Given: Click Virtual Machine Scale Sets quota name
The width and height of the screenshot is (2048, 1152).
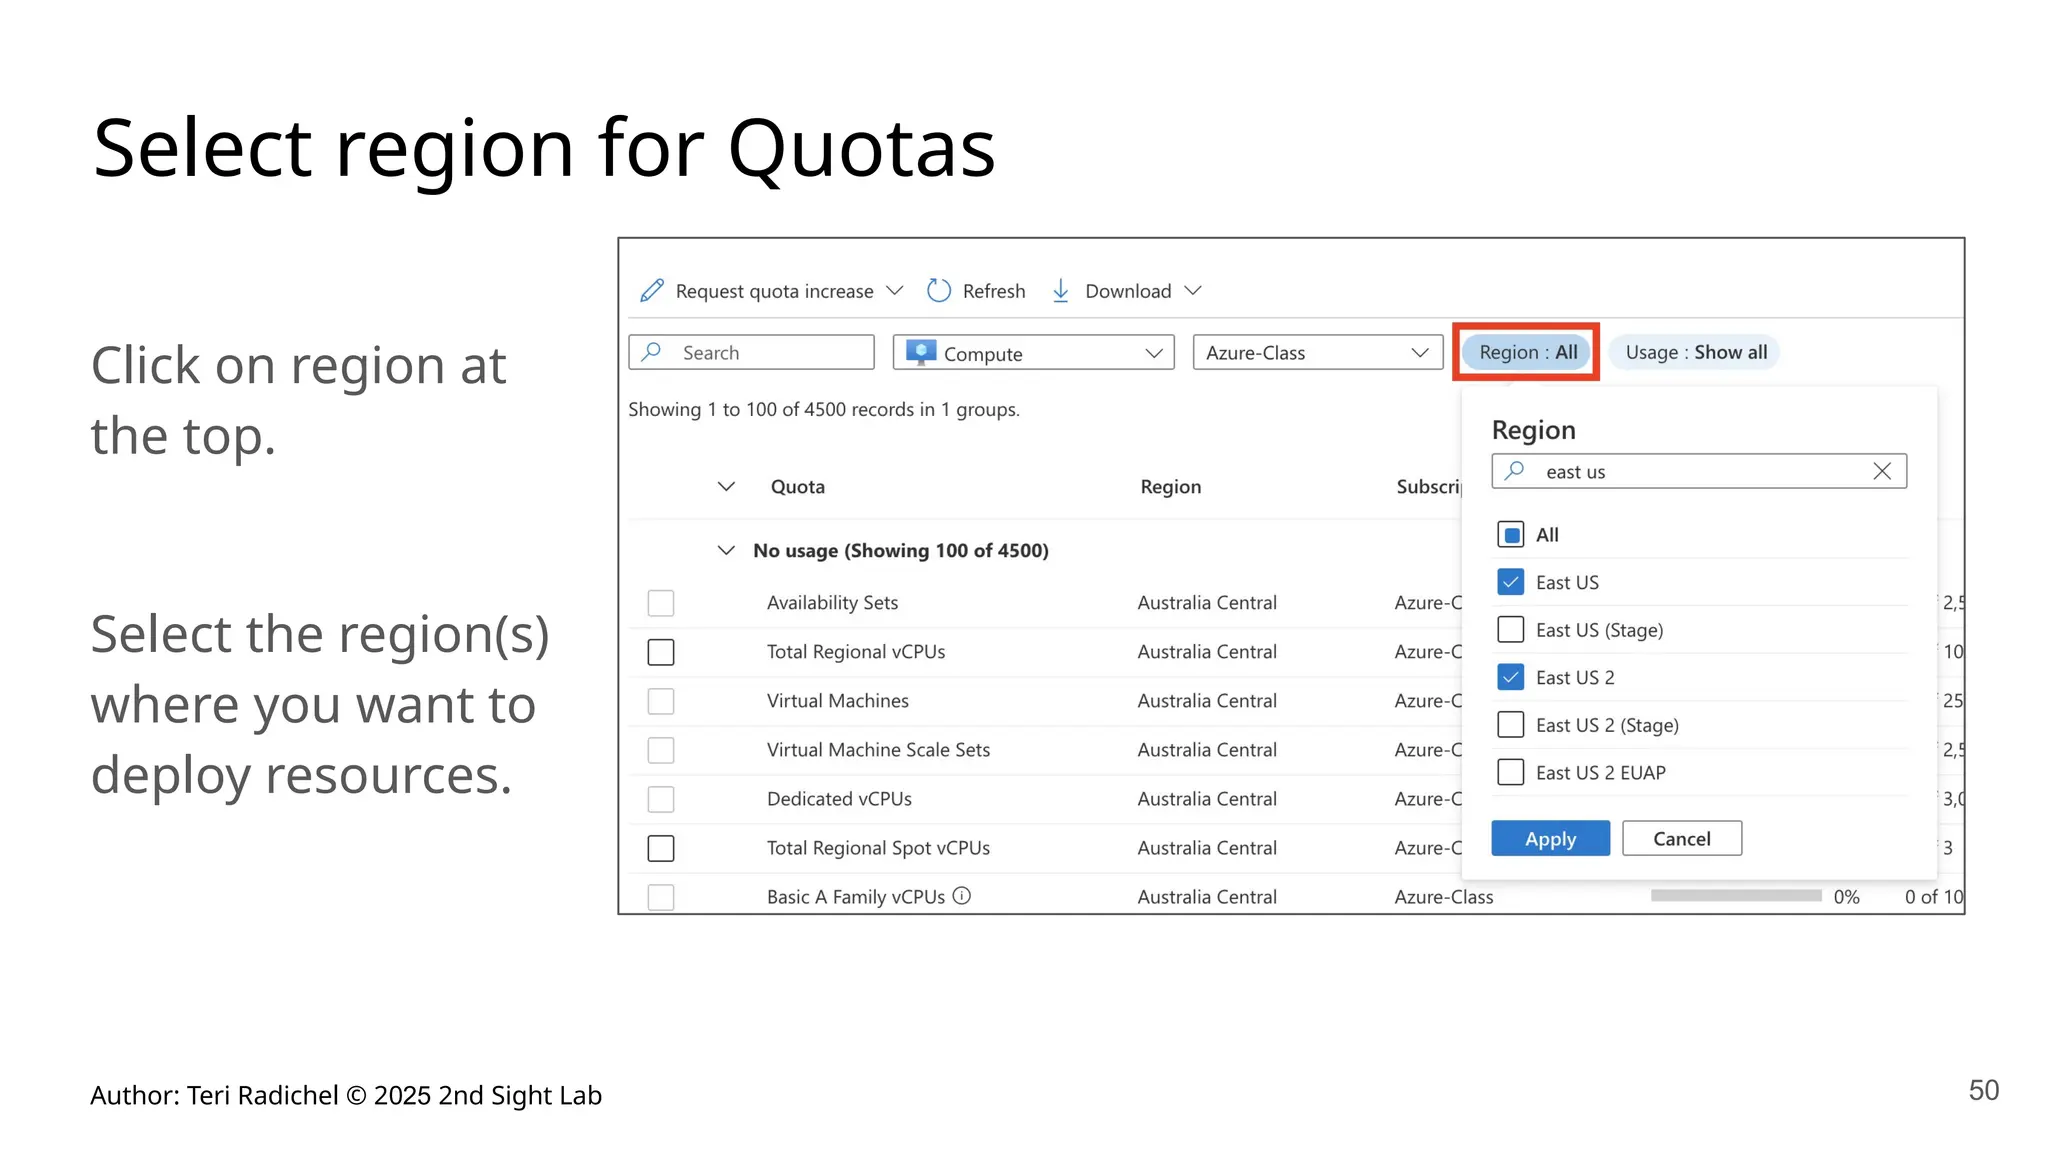Looking at the screenshot, I should (878, 750).
